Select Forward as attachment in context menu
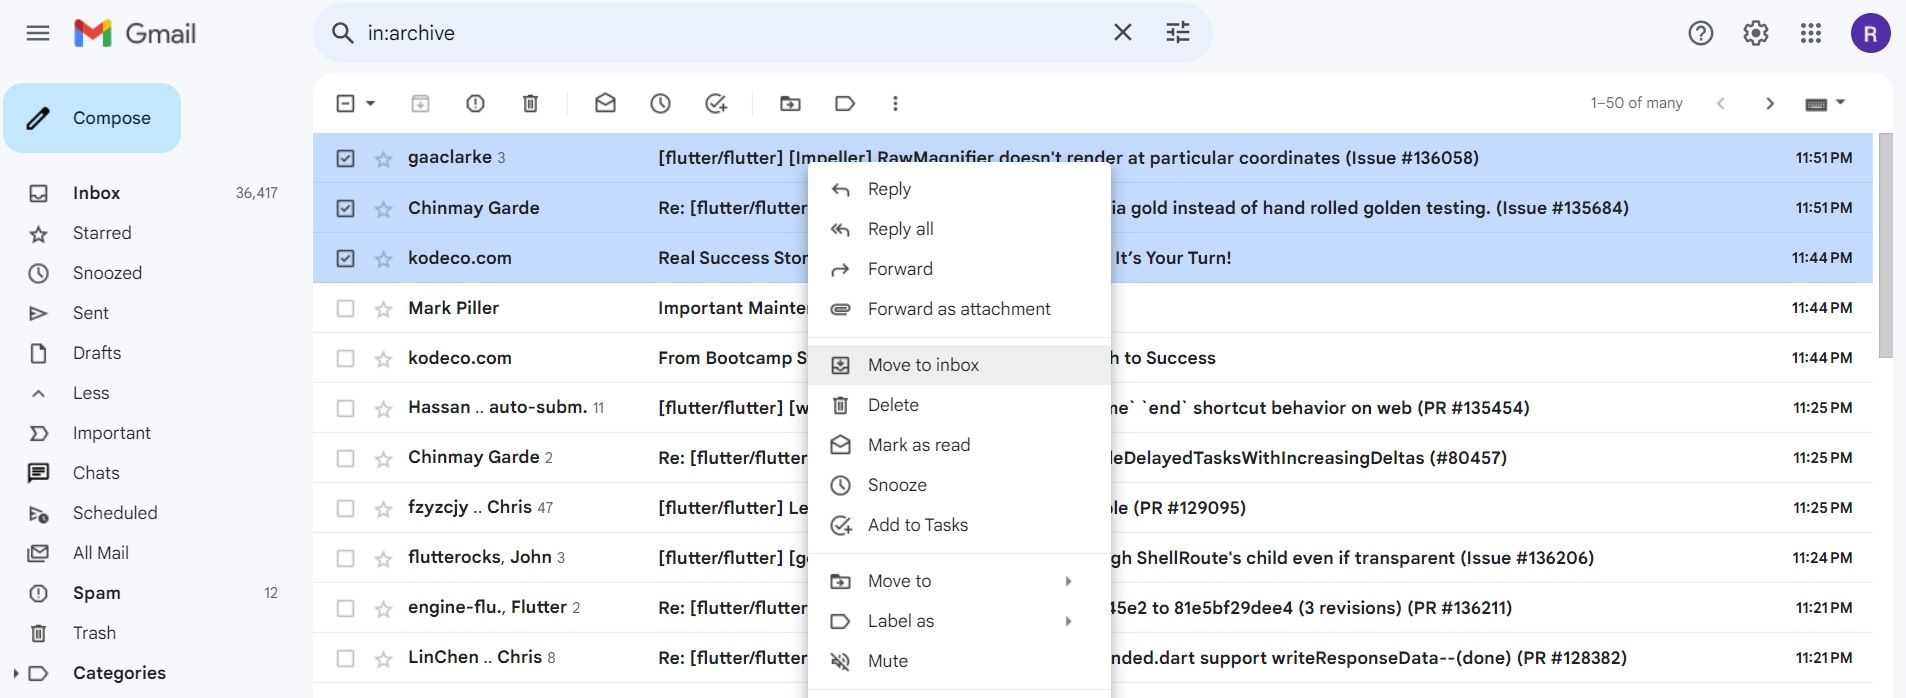1906x698 pixels. (x=958, y=309)
